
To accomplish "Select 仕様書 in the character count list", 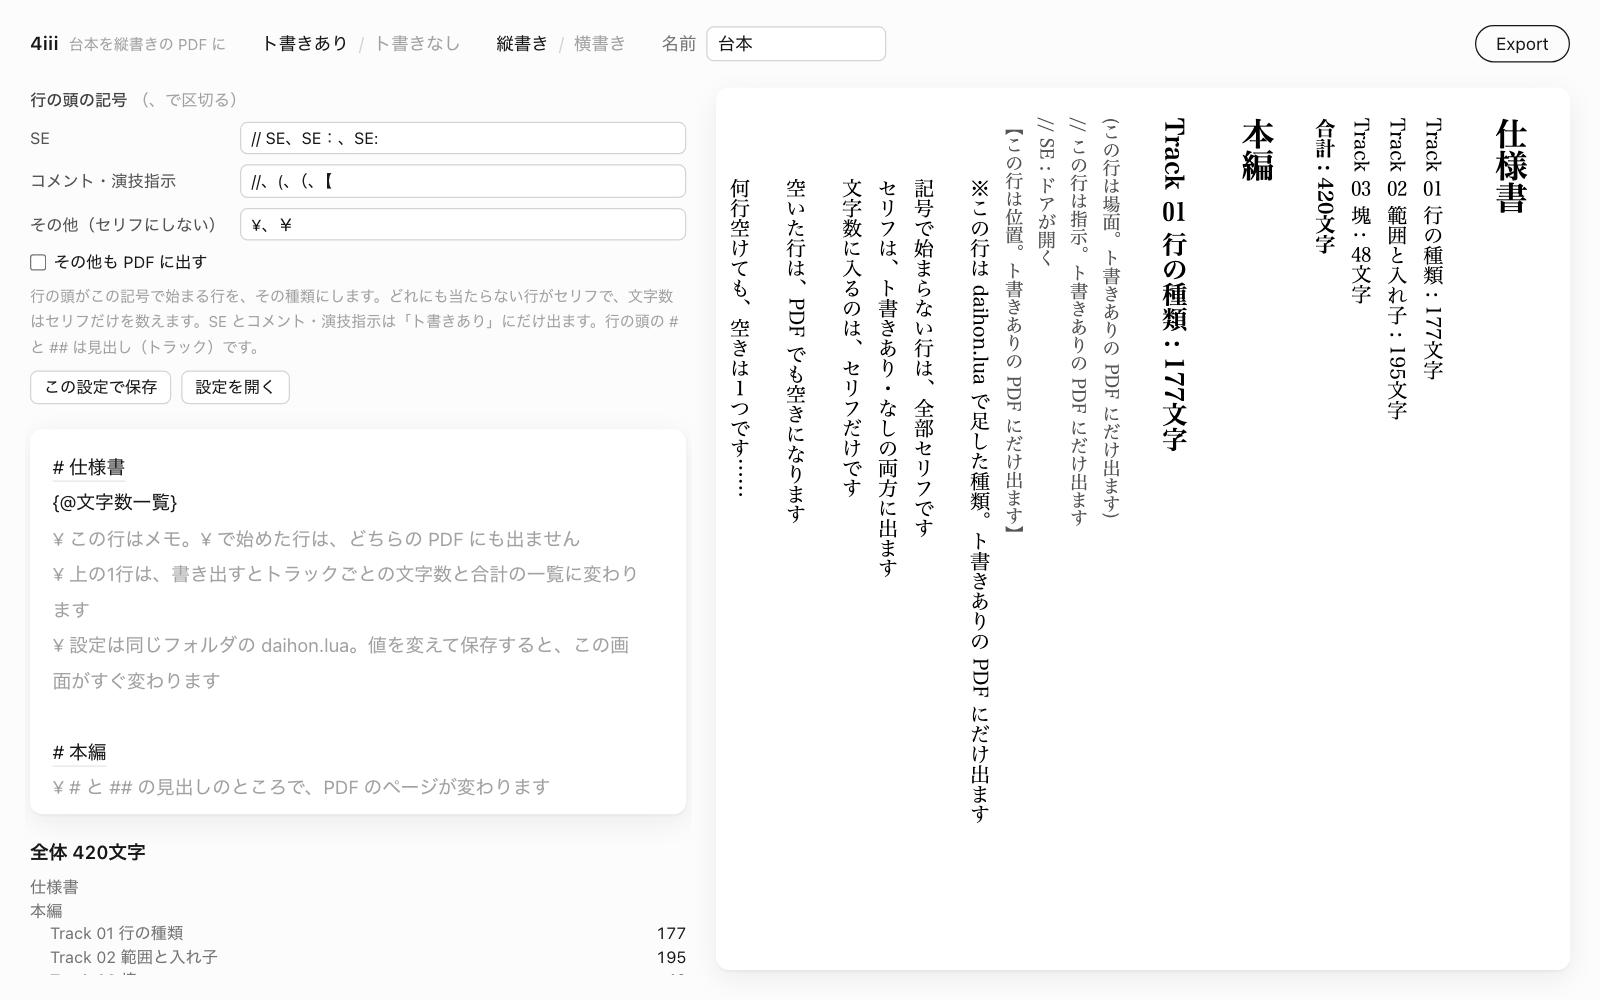I will pyautogui.click(x=54, y=887).
